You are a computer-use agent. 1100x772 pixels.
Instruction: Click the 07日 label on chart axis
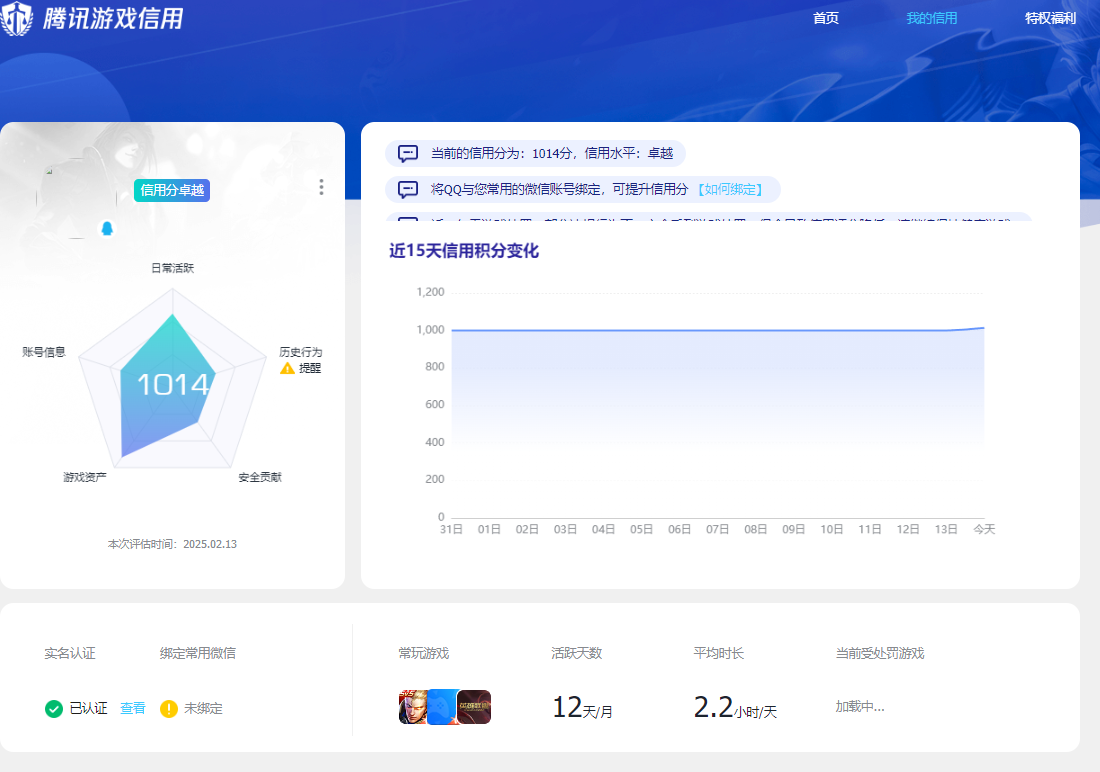point(717,529)
